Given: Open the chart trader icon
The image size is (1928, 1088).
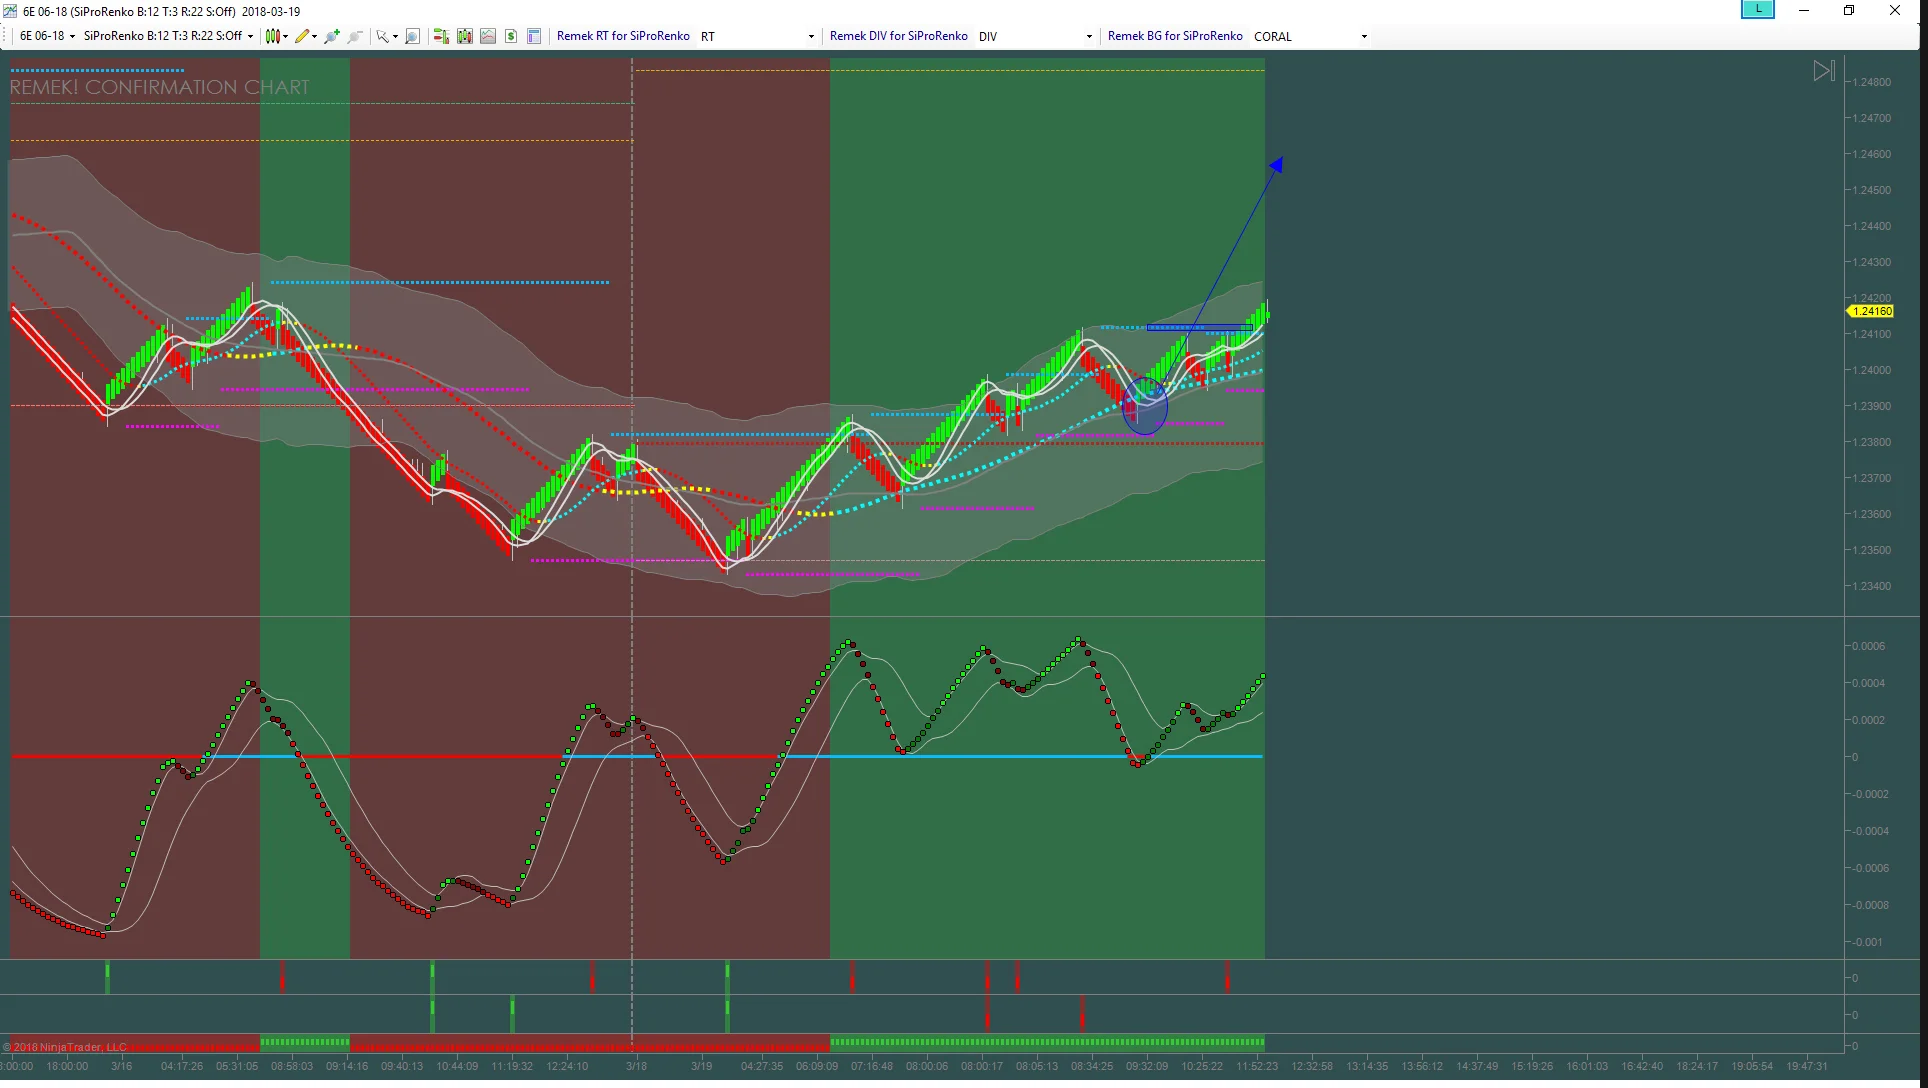Looking at the screenshot, I should [440, 36].
